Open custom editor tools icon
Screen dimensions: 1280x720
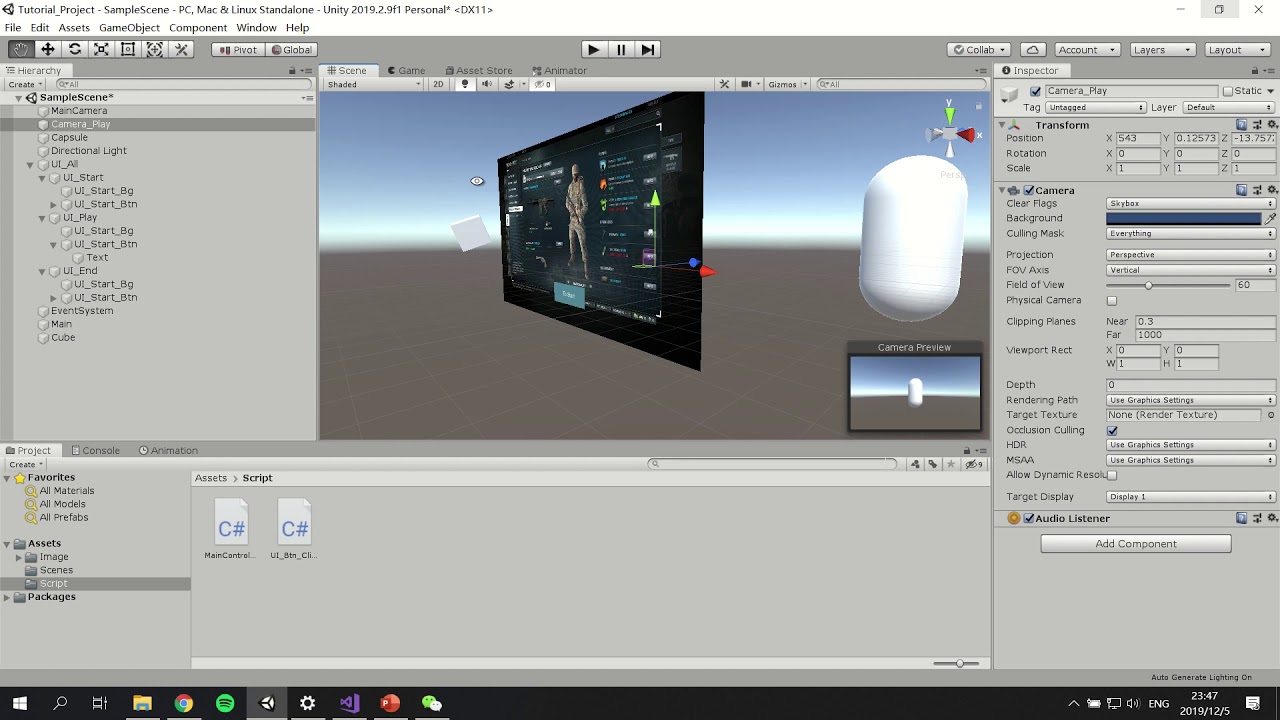[x=181, y=49]
